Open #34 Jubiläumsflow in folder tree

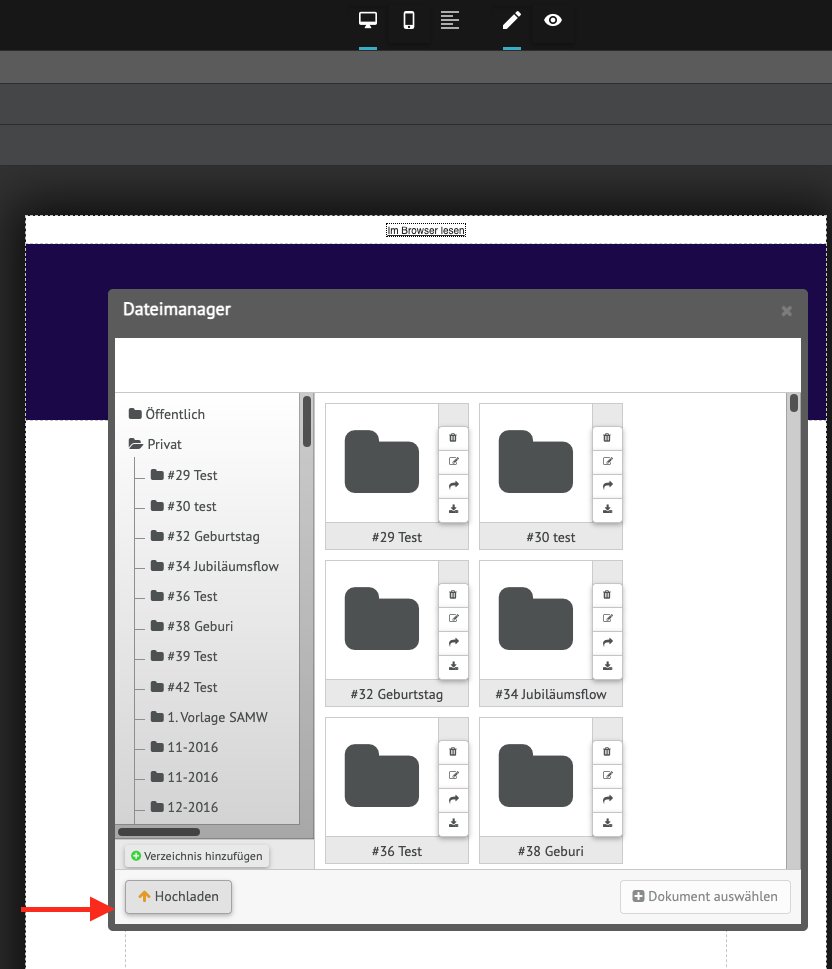(x=214, y=566)
